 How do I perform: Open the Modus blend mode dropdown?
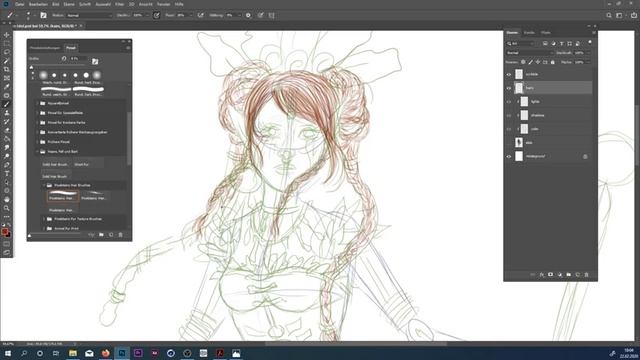pyautogui.click(x=89, y=15)
